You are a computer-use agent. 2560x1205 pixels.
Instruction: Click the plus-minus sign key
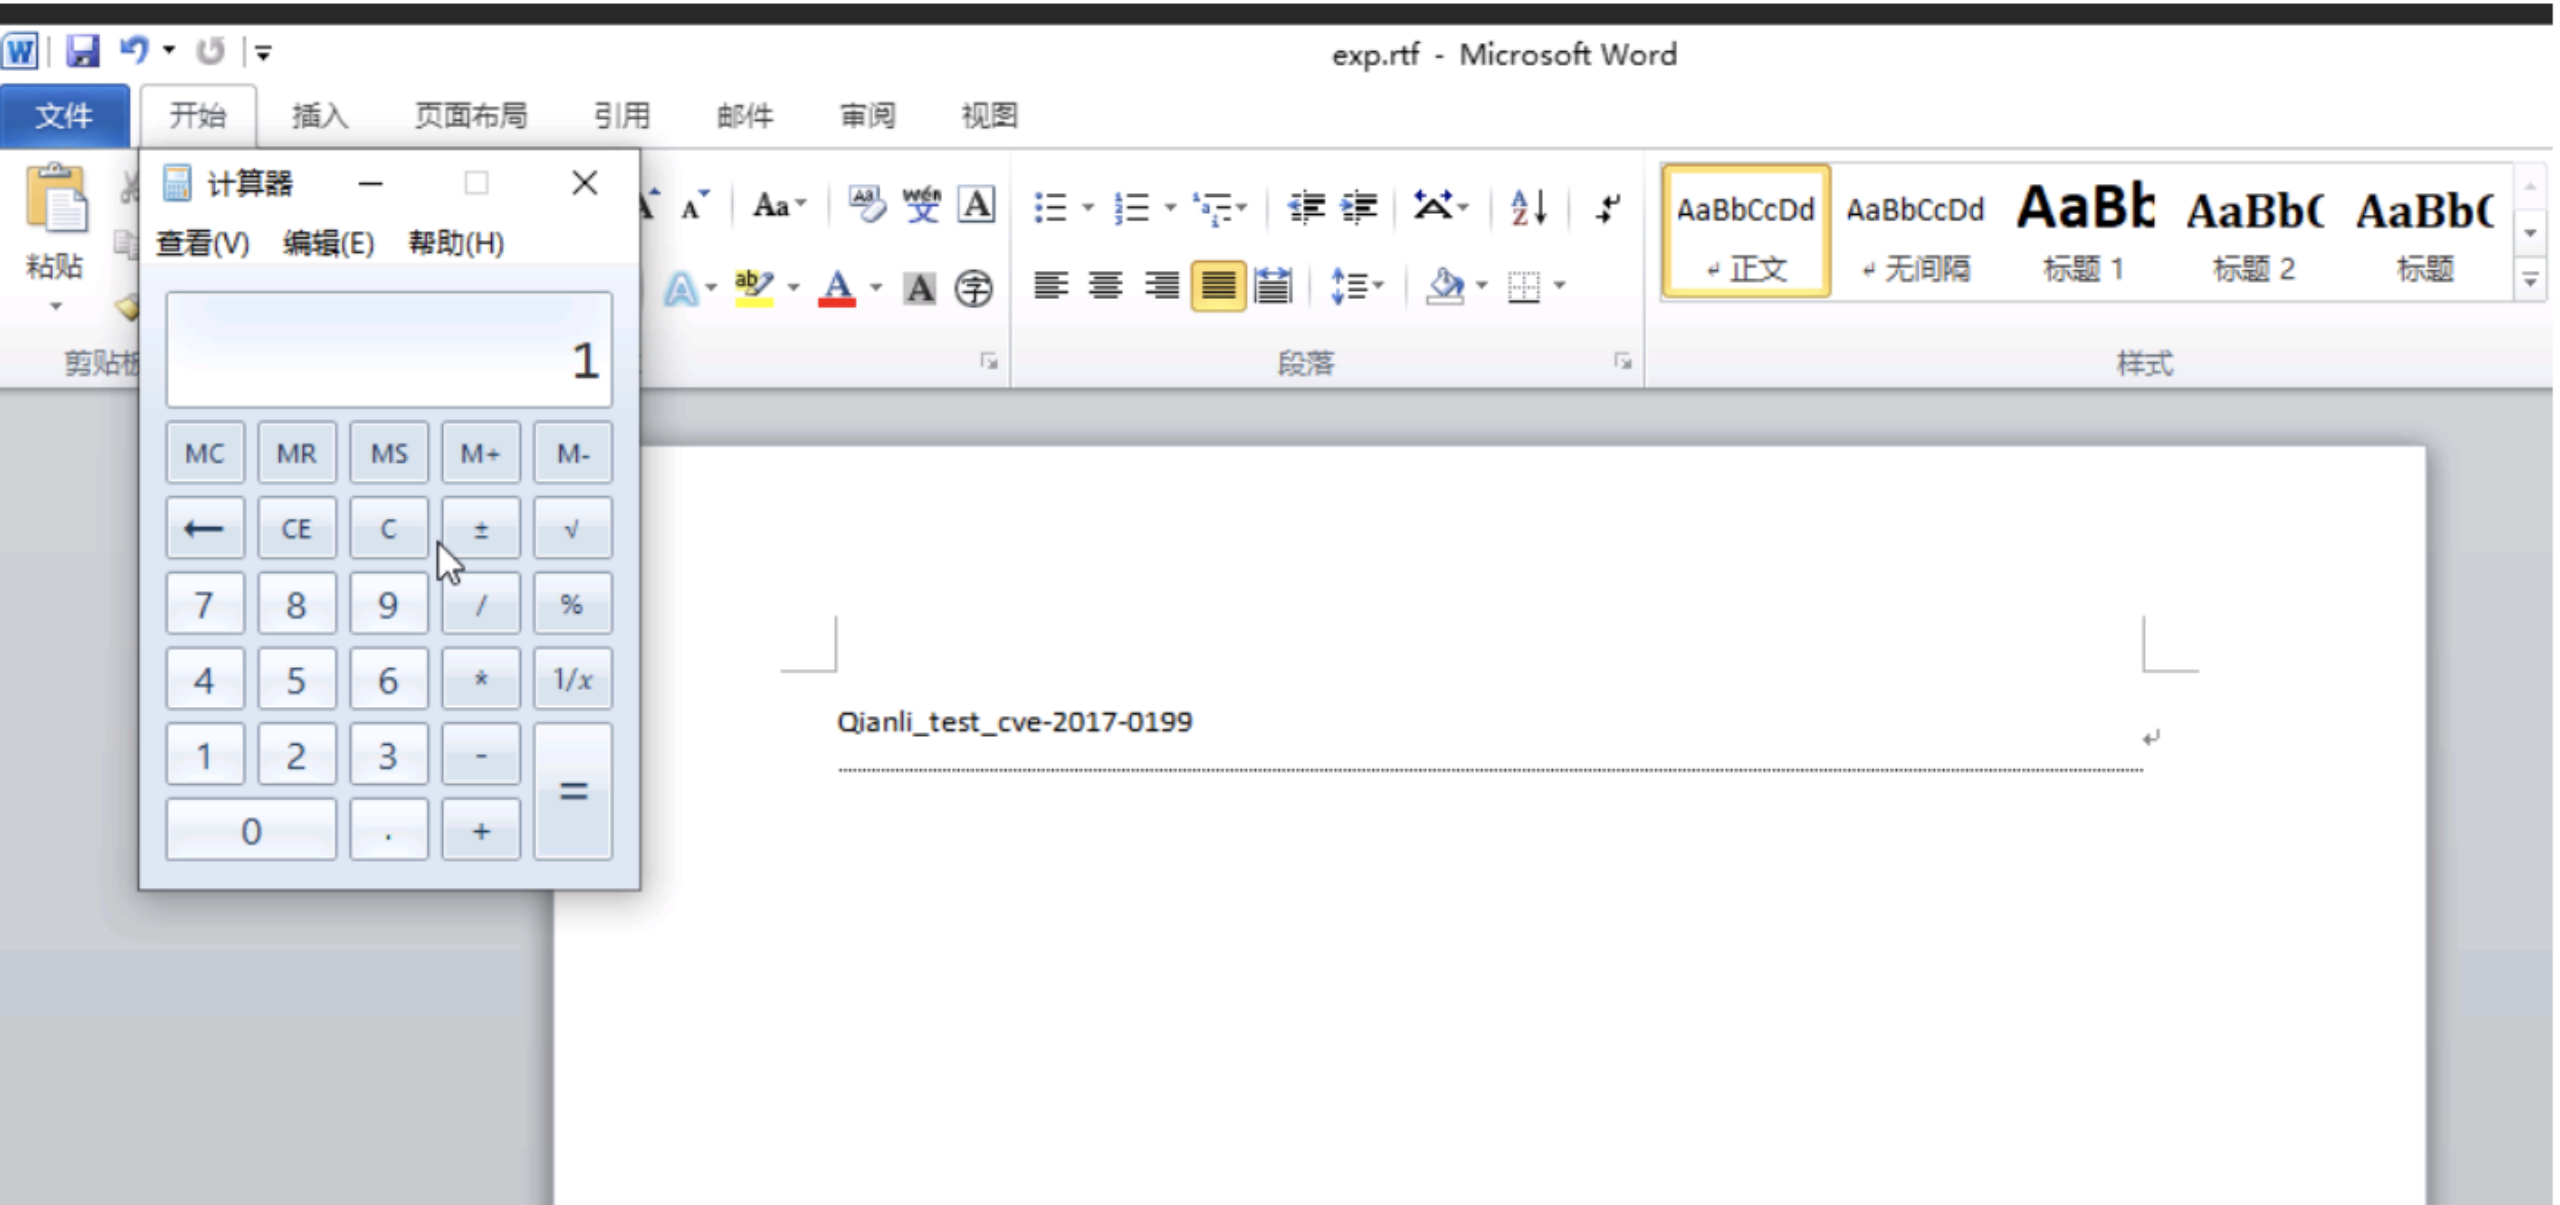[x=481, y=528]
